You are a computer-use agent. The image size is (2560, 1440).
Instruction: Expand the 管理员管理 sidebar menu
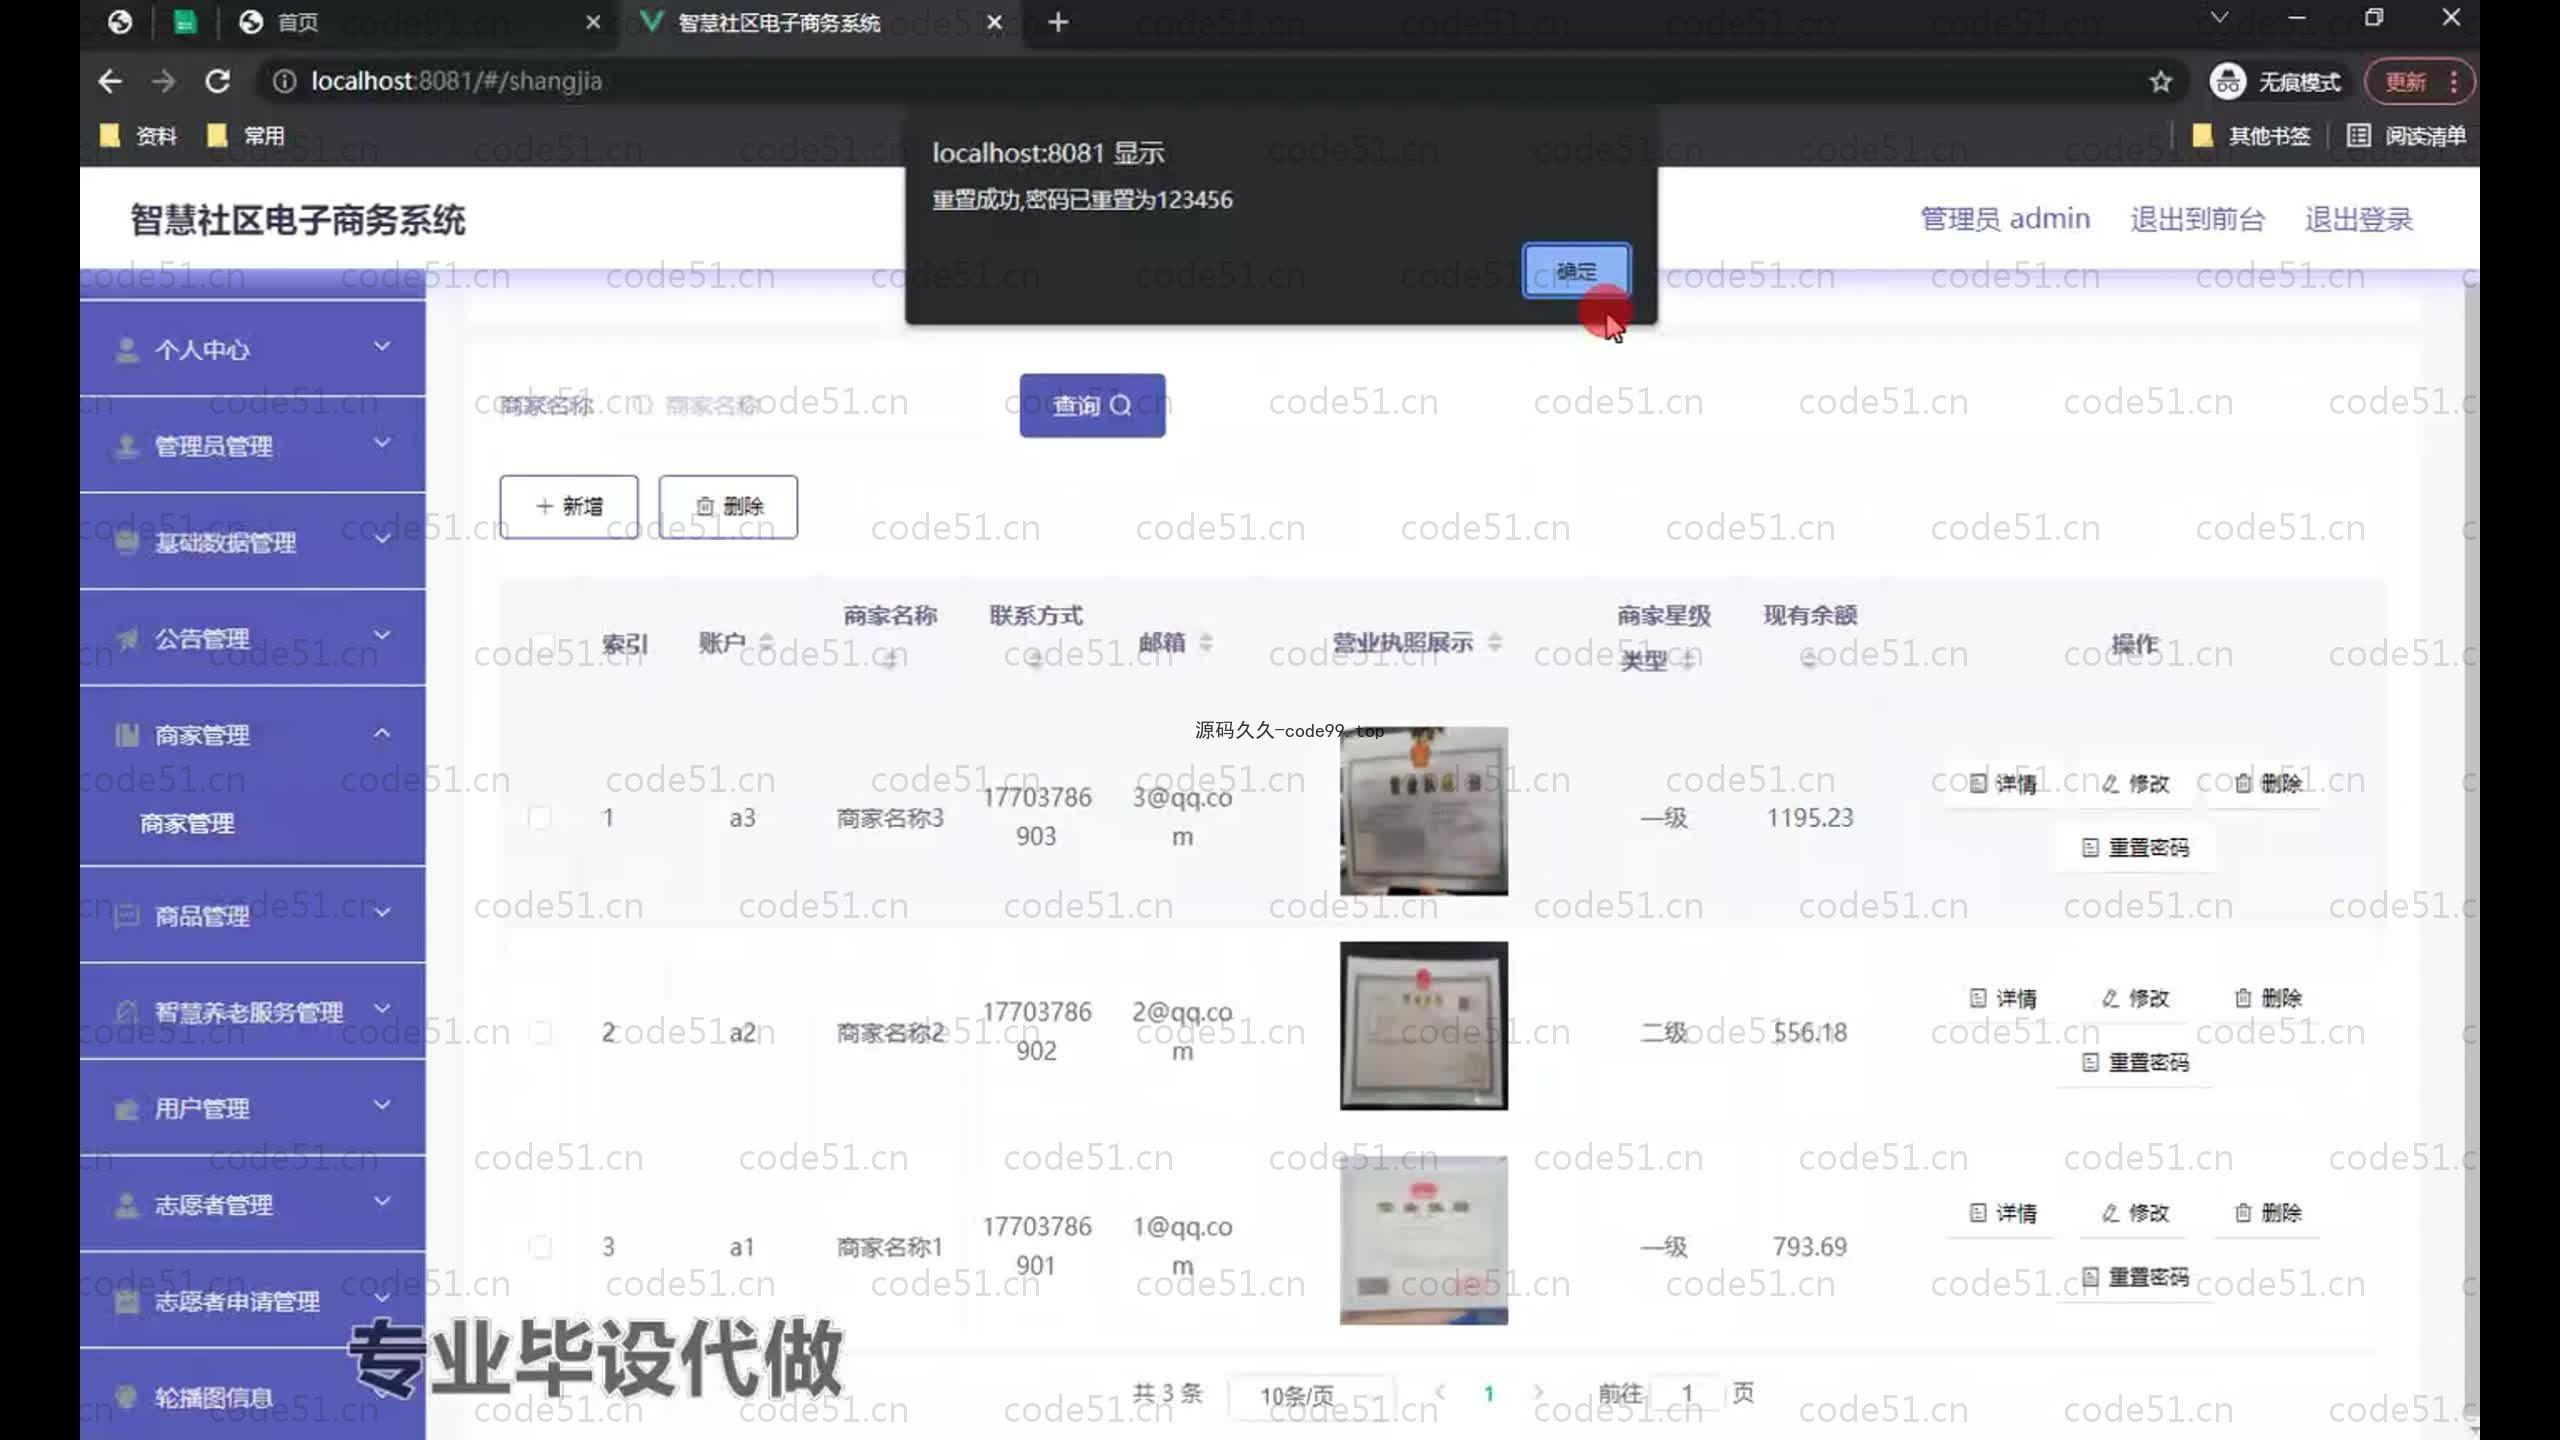[253, 445]
